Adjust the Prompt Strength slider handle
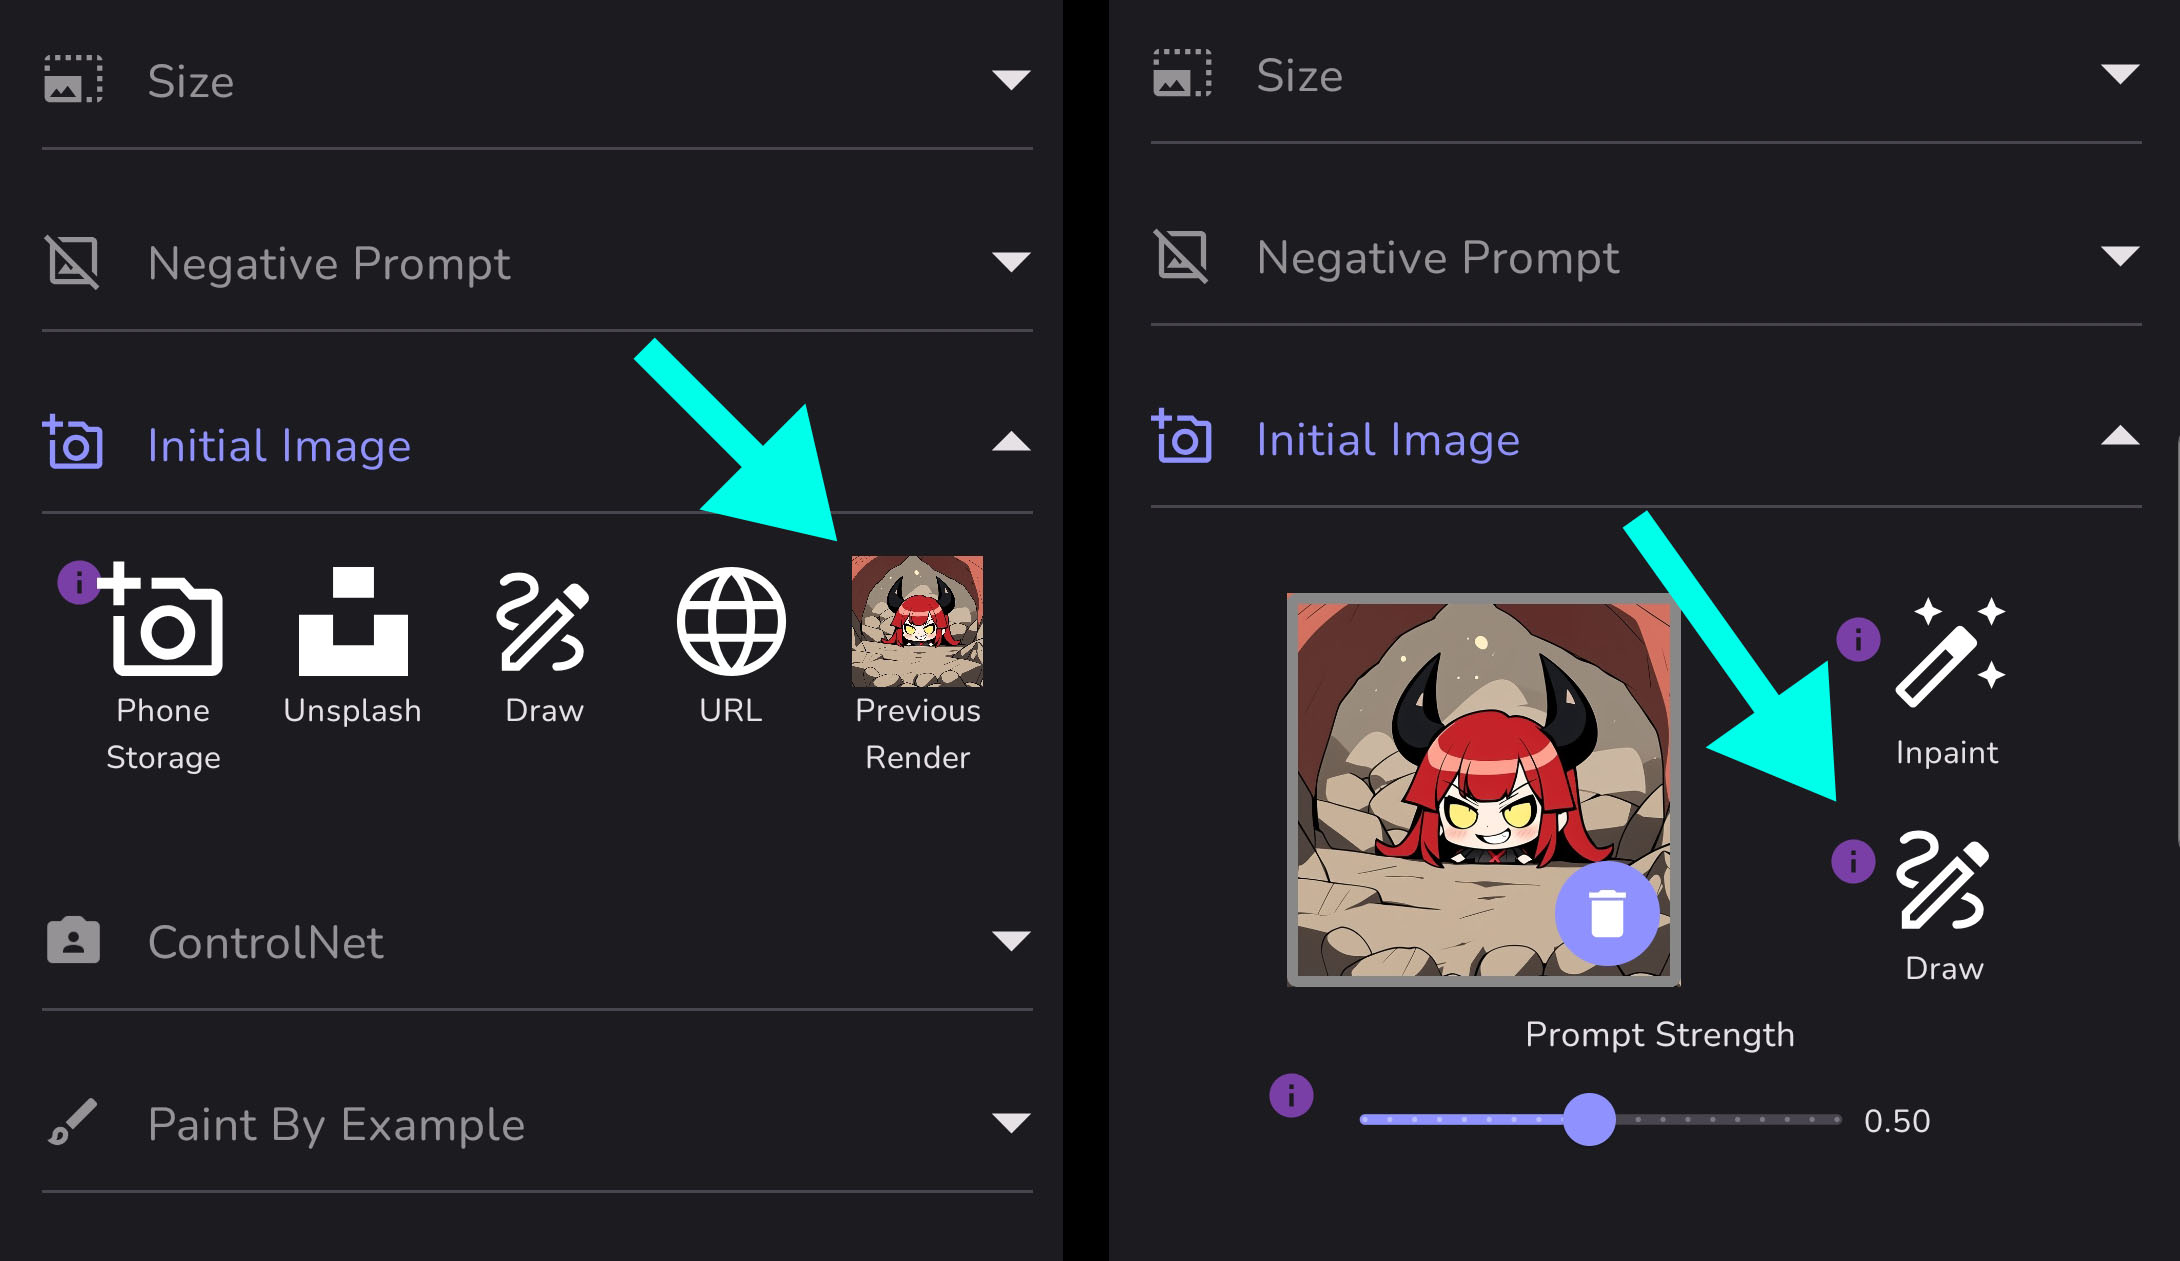This screenshot has height=1261, width=2180. point(1589,1119)
